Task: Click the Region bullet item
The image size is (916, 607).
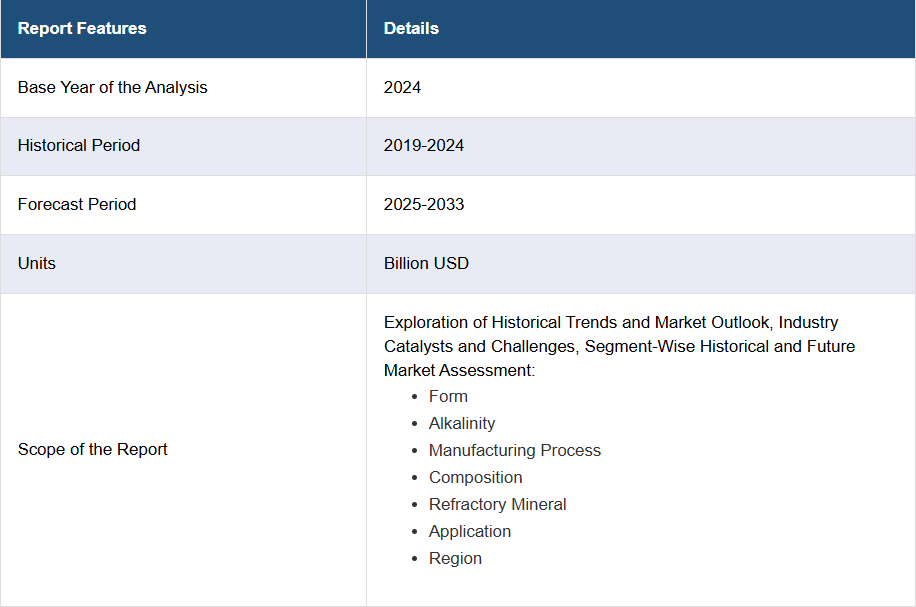Action: click(455, 558)
